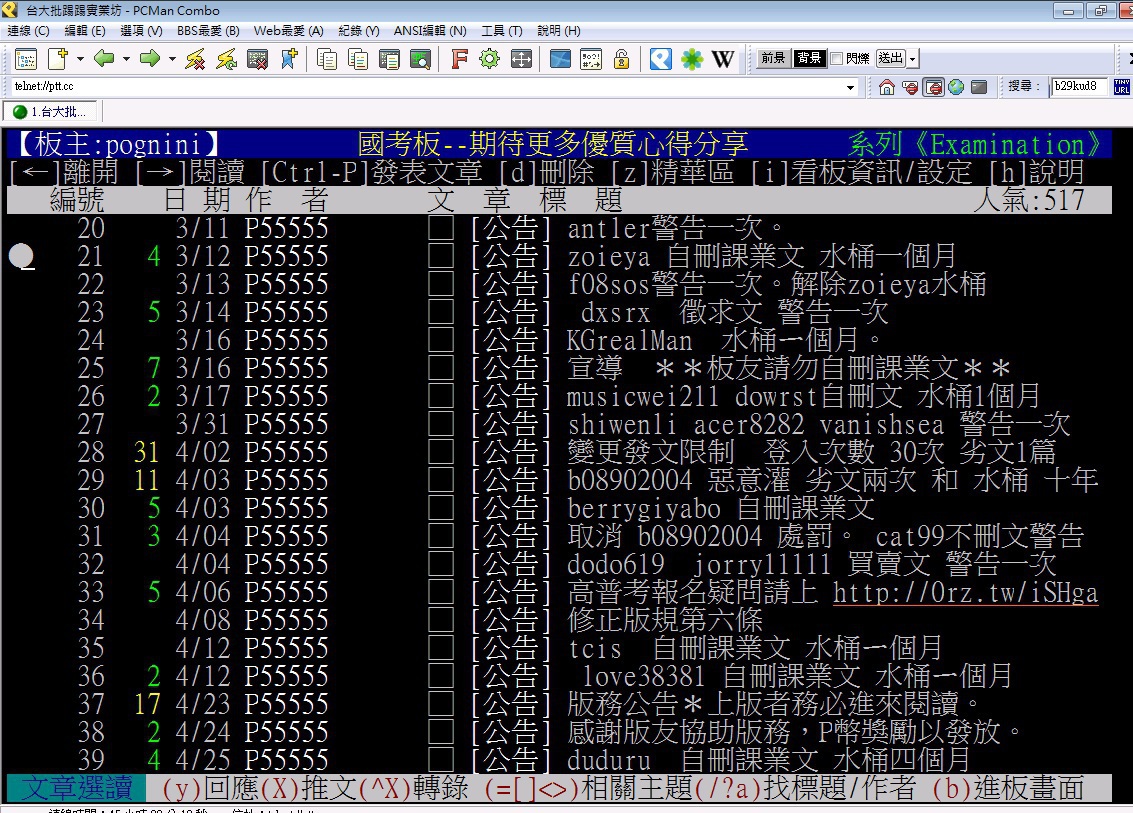Click the find magnifier icon
1133x813 pixels.
(x=420, y=59)
